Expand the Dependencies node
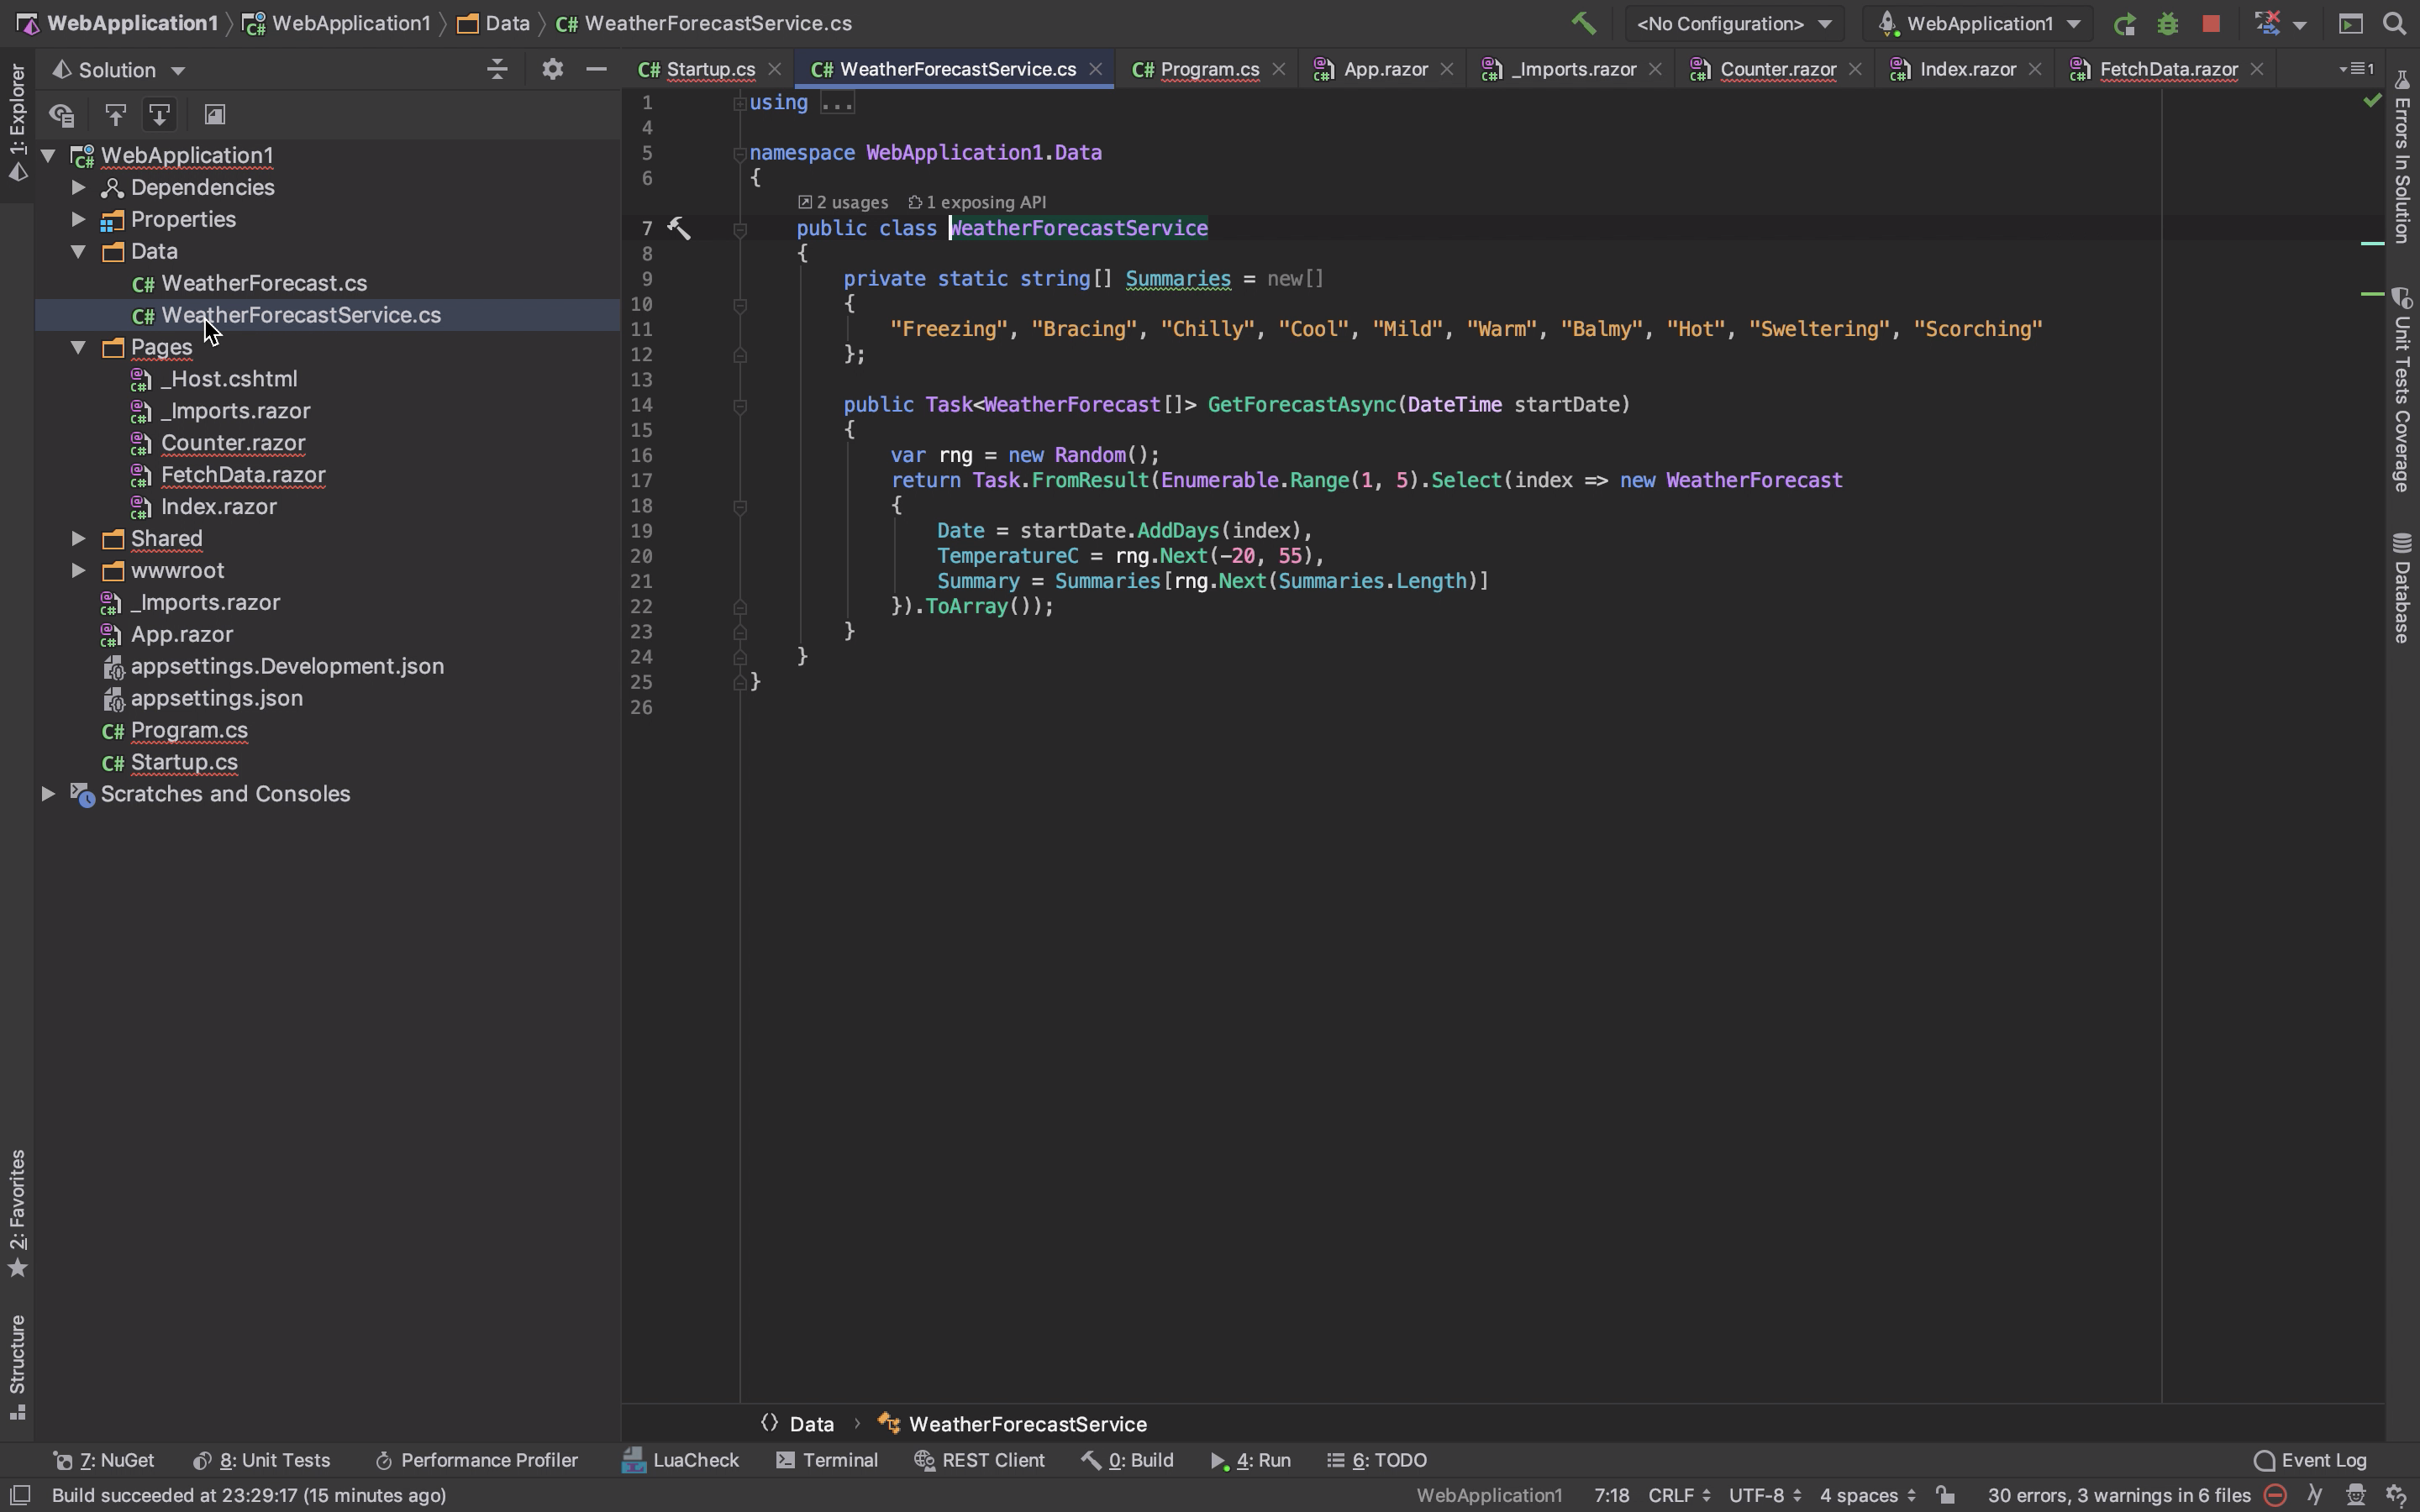This screenshot has height=1512, width=2420. (79, 187)
